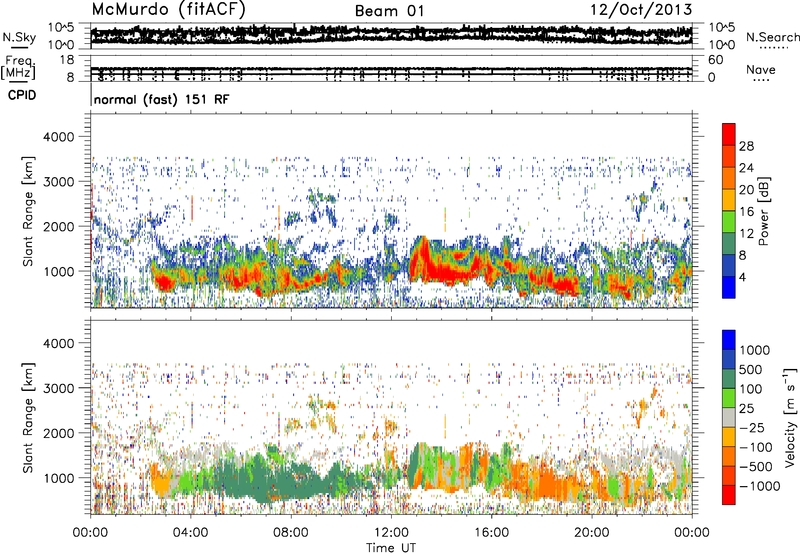This screenshot has width=800, height=554.
Task: Pick the Velocity segment between -1000 and -500
Action: click(x=729, y=475)
